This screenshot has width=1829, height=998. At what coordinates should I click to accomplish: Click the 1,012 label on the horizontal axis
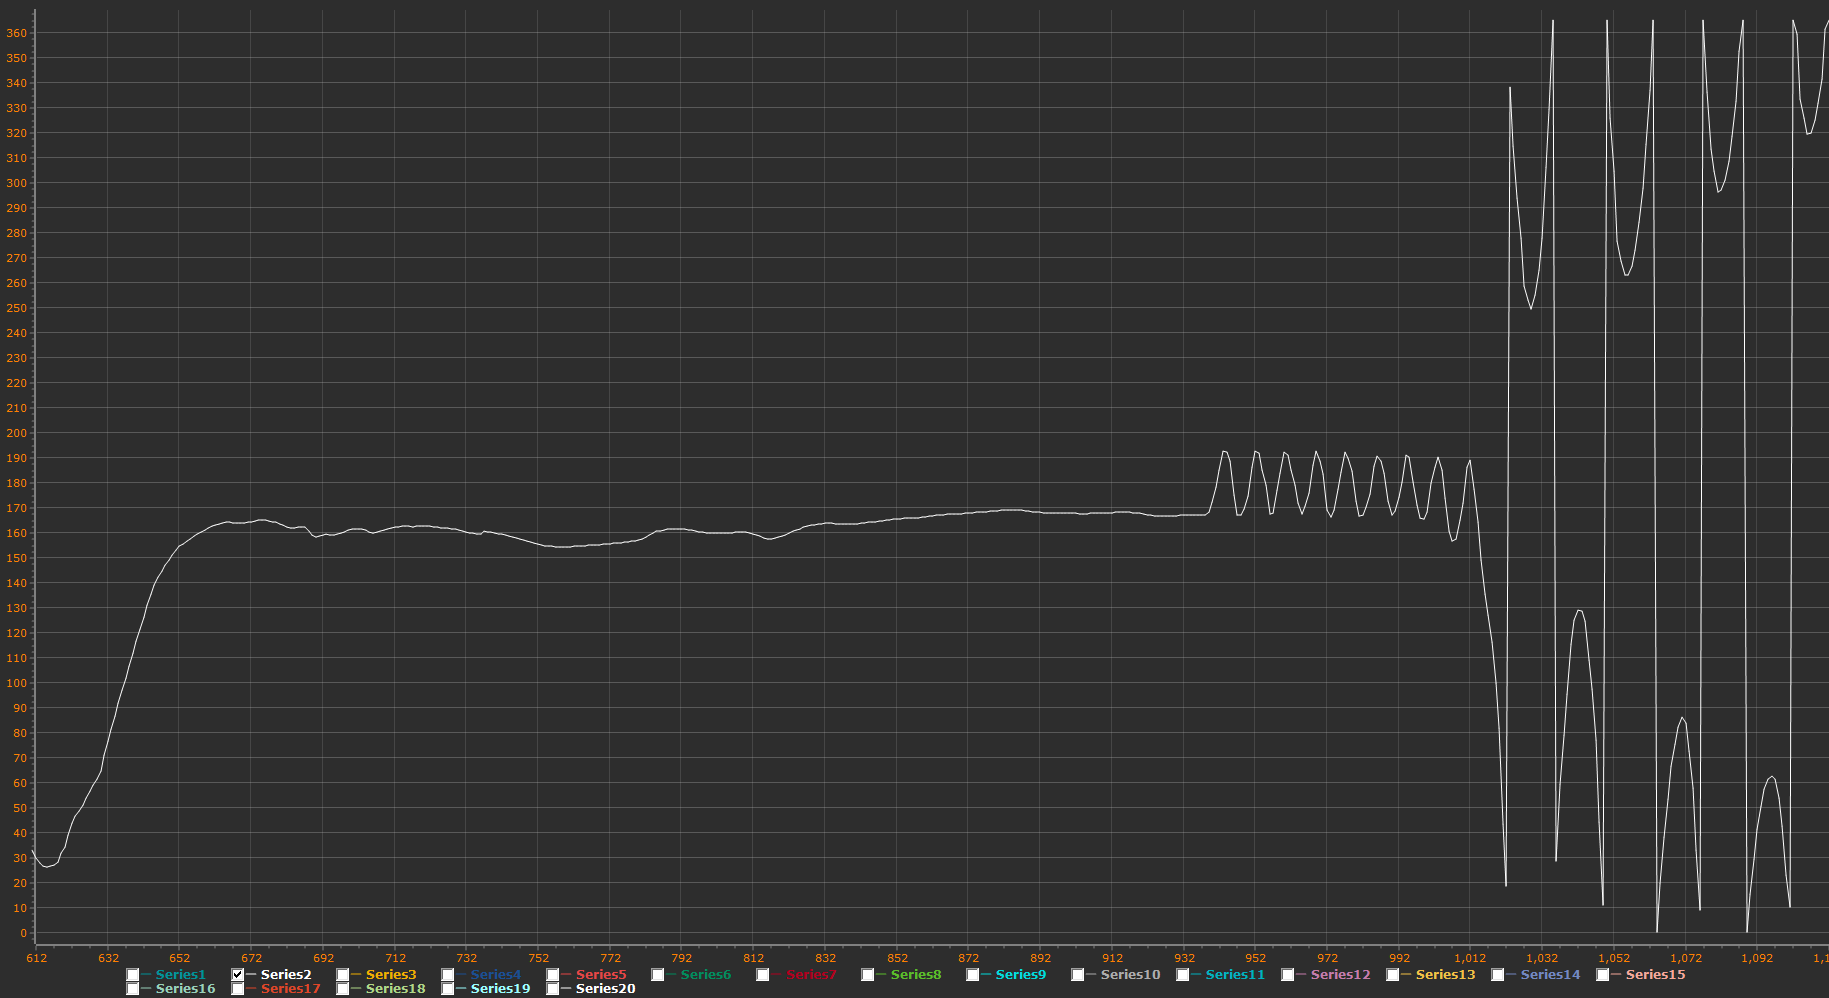click(1470, 958)
